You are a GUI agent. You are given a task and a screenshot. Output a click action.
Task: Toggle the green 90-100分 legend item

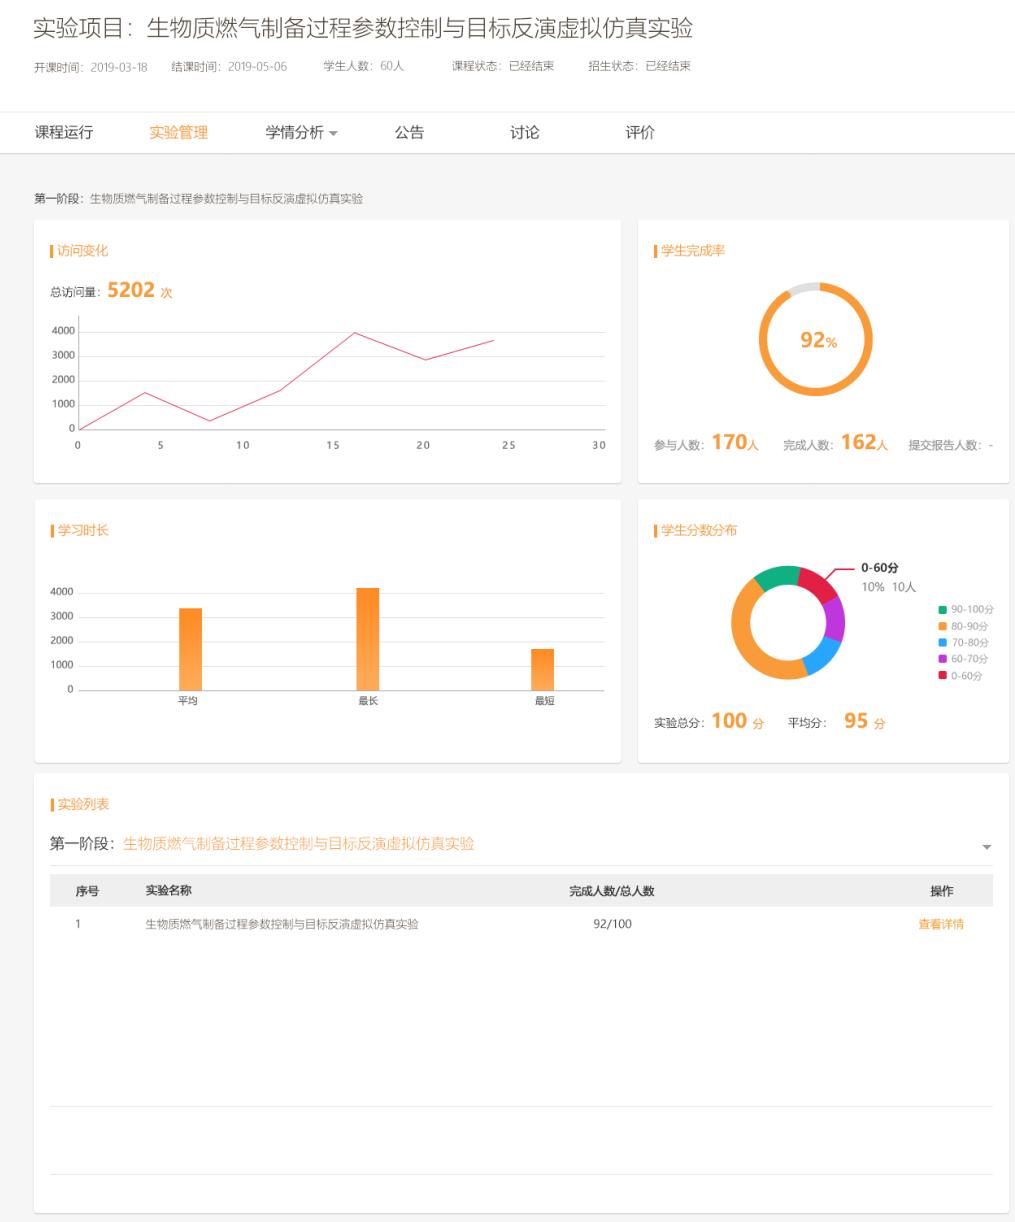point(964,609)
